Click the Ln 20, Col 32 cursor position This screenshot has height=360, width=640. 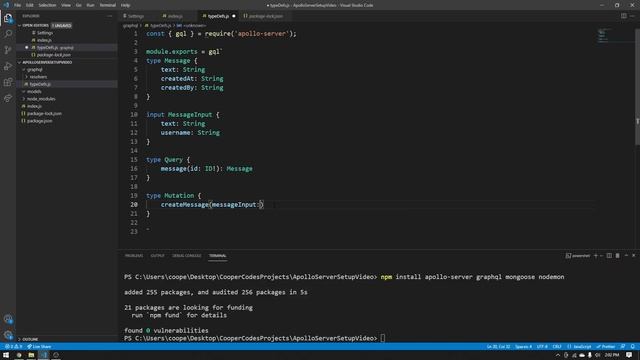(498, 347)
